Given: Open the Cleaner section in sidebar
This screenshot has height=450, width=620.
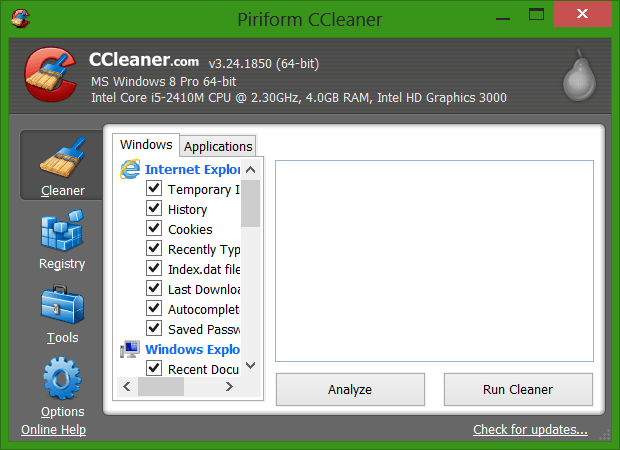Looking at the screenshot, I should tap(62, 165).
